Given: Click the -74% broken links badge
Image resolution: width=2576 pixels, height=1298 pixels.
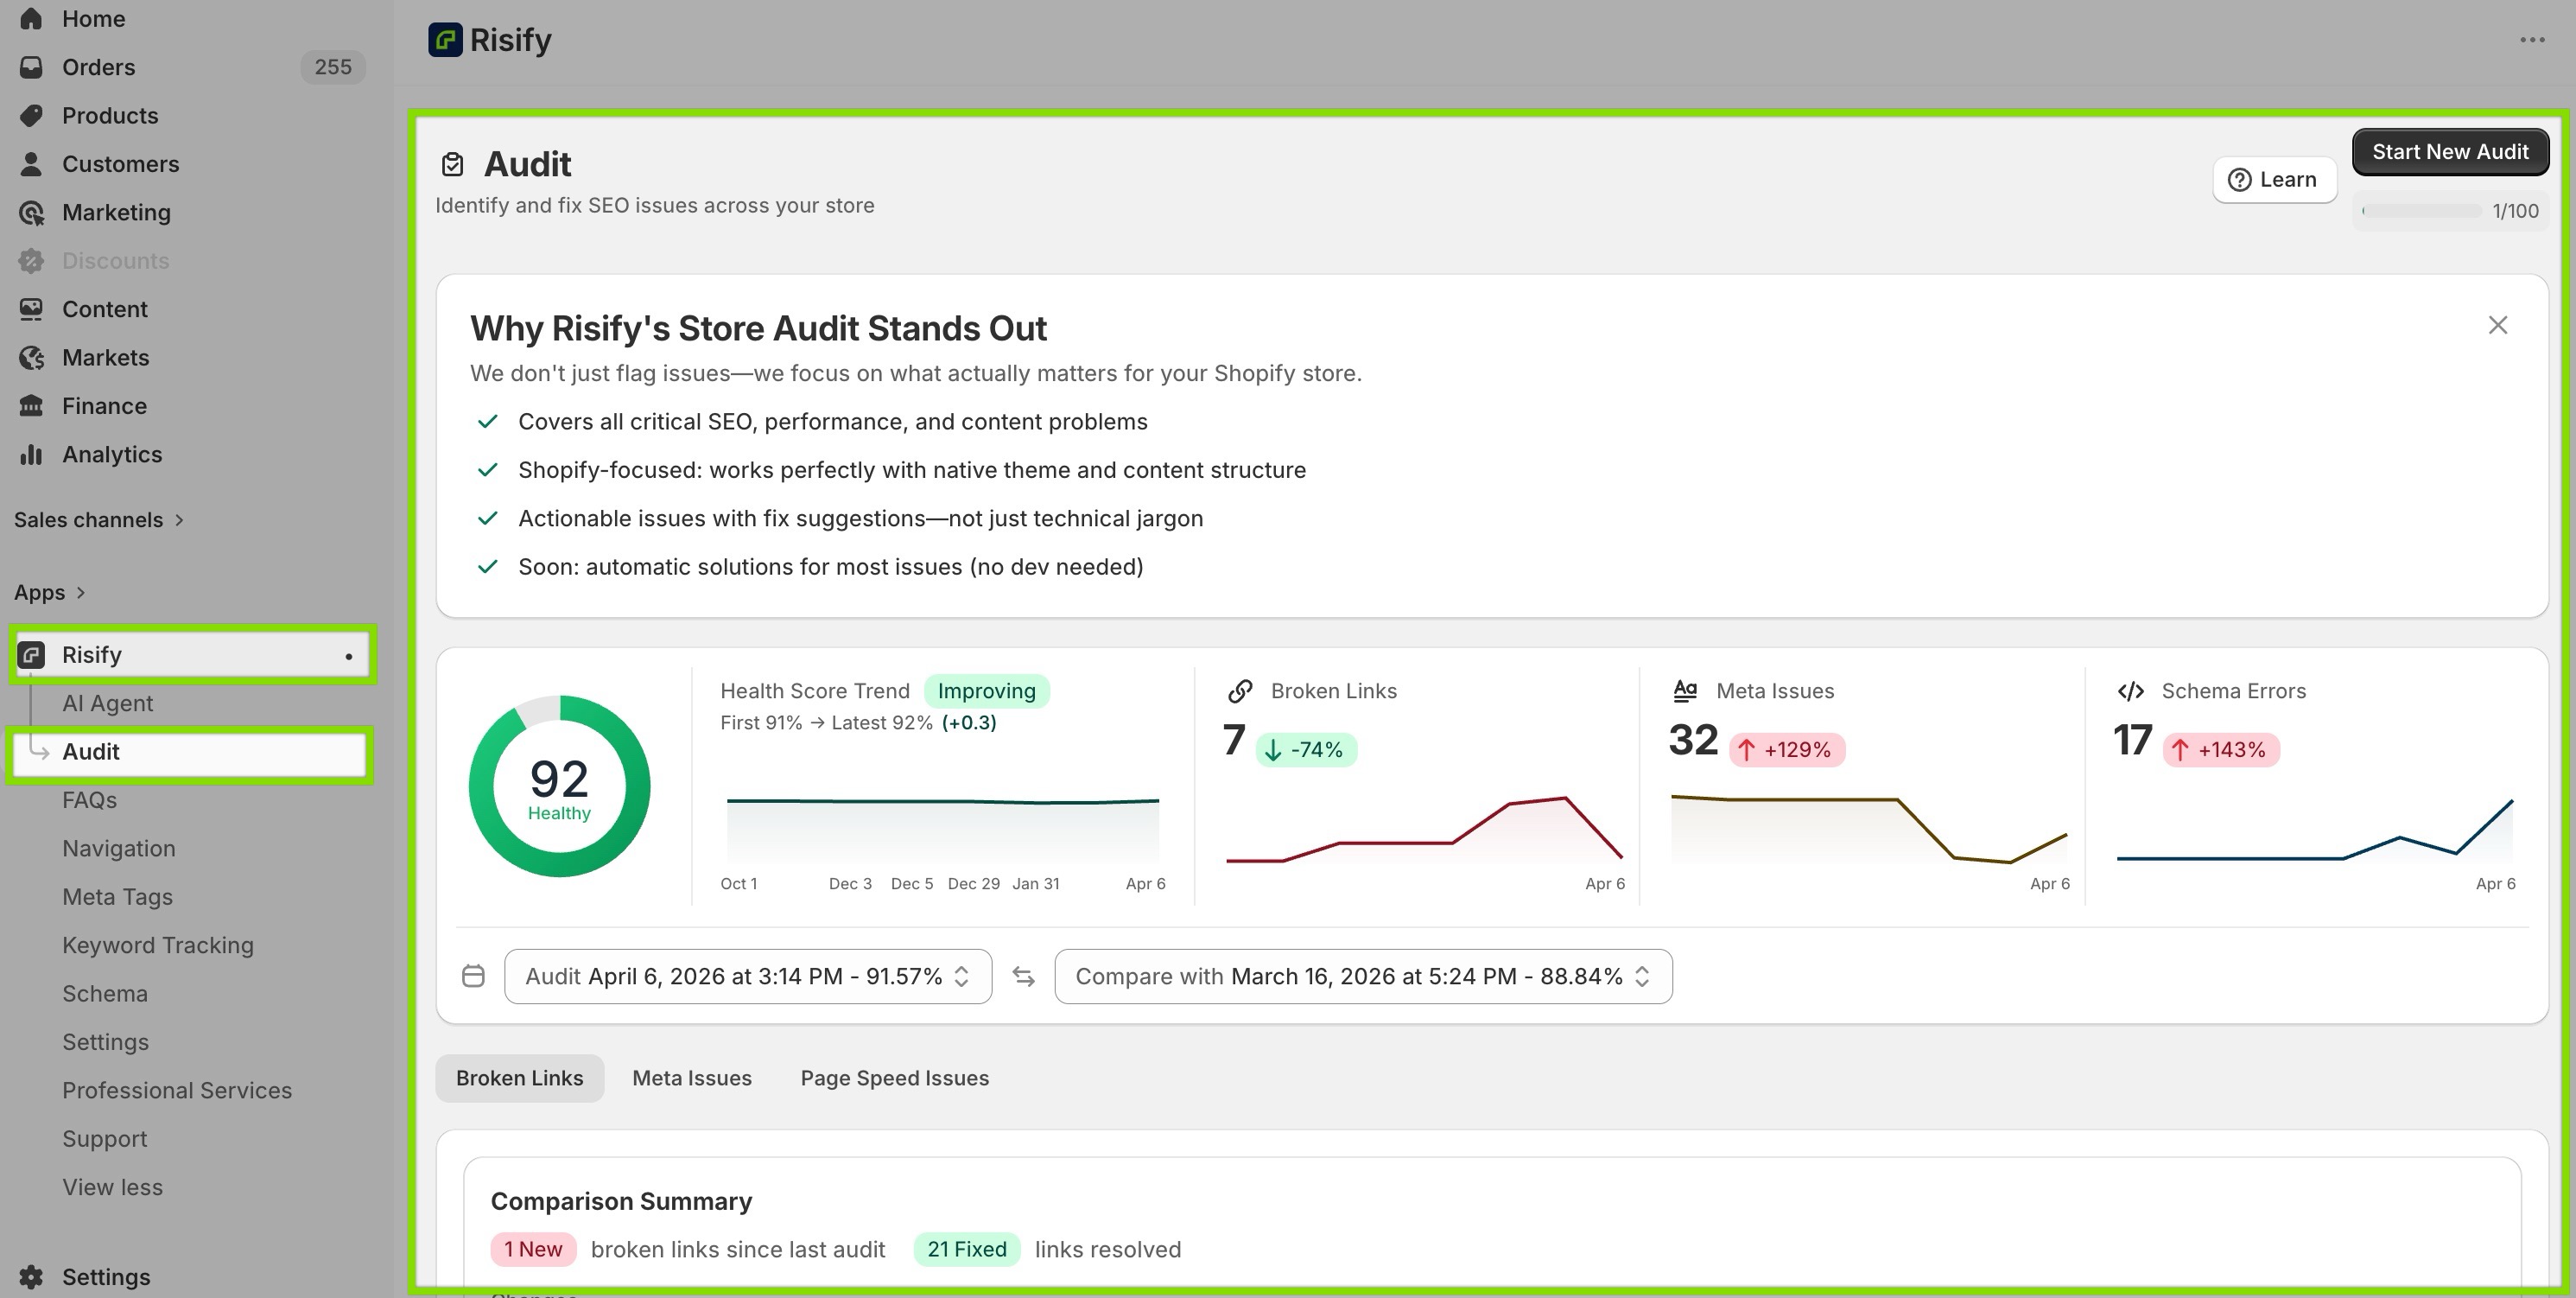Looking at the screenshot, I should tap(1306, 750).
